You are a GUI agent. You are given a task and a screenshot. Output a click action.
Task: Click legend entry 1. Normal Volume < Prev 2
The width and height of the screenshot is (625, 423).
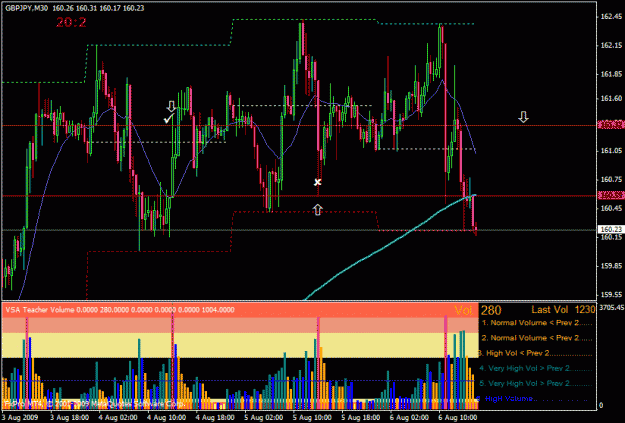point(536,323)
